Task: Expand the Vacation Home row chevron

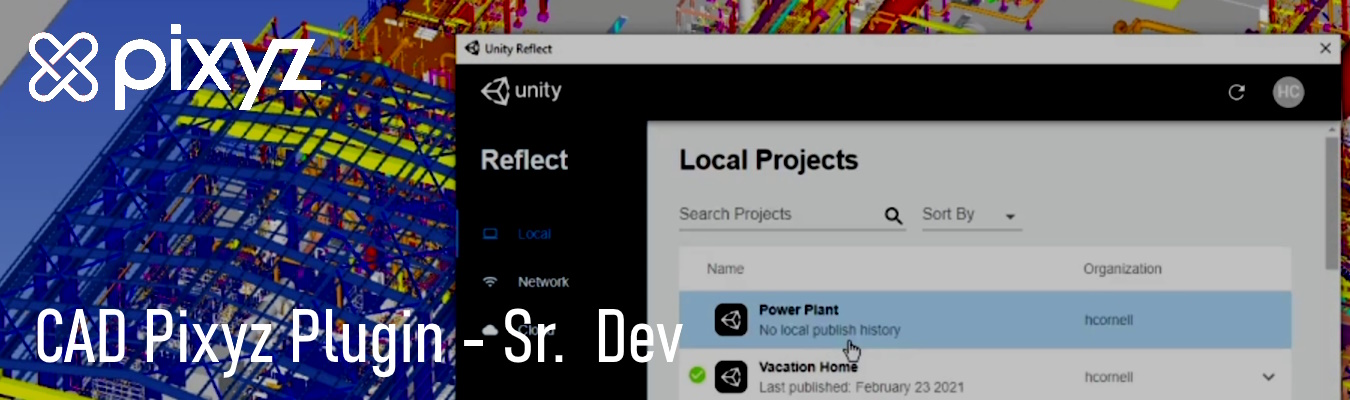Action: [x=1268, y=377]
